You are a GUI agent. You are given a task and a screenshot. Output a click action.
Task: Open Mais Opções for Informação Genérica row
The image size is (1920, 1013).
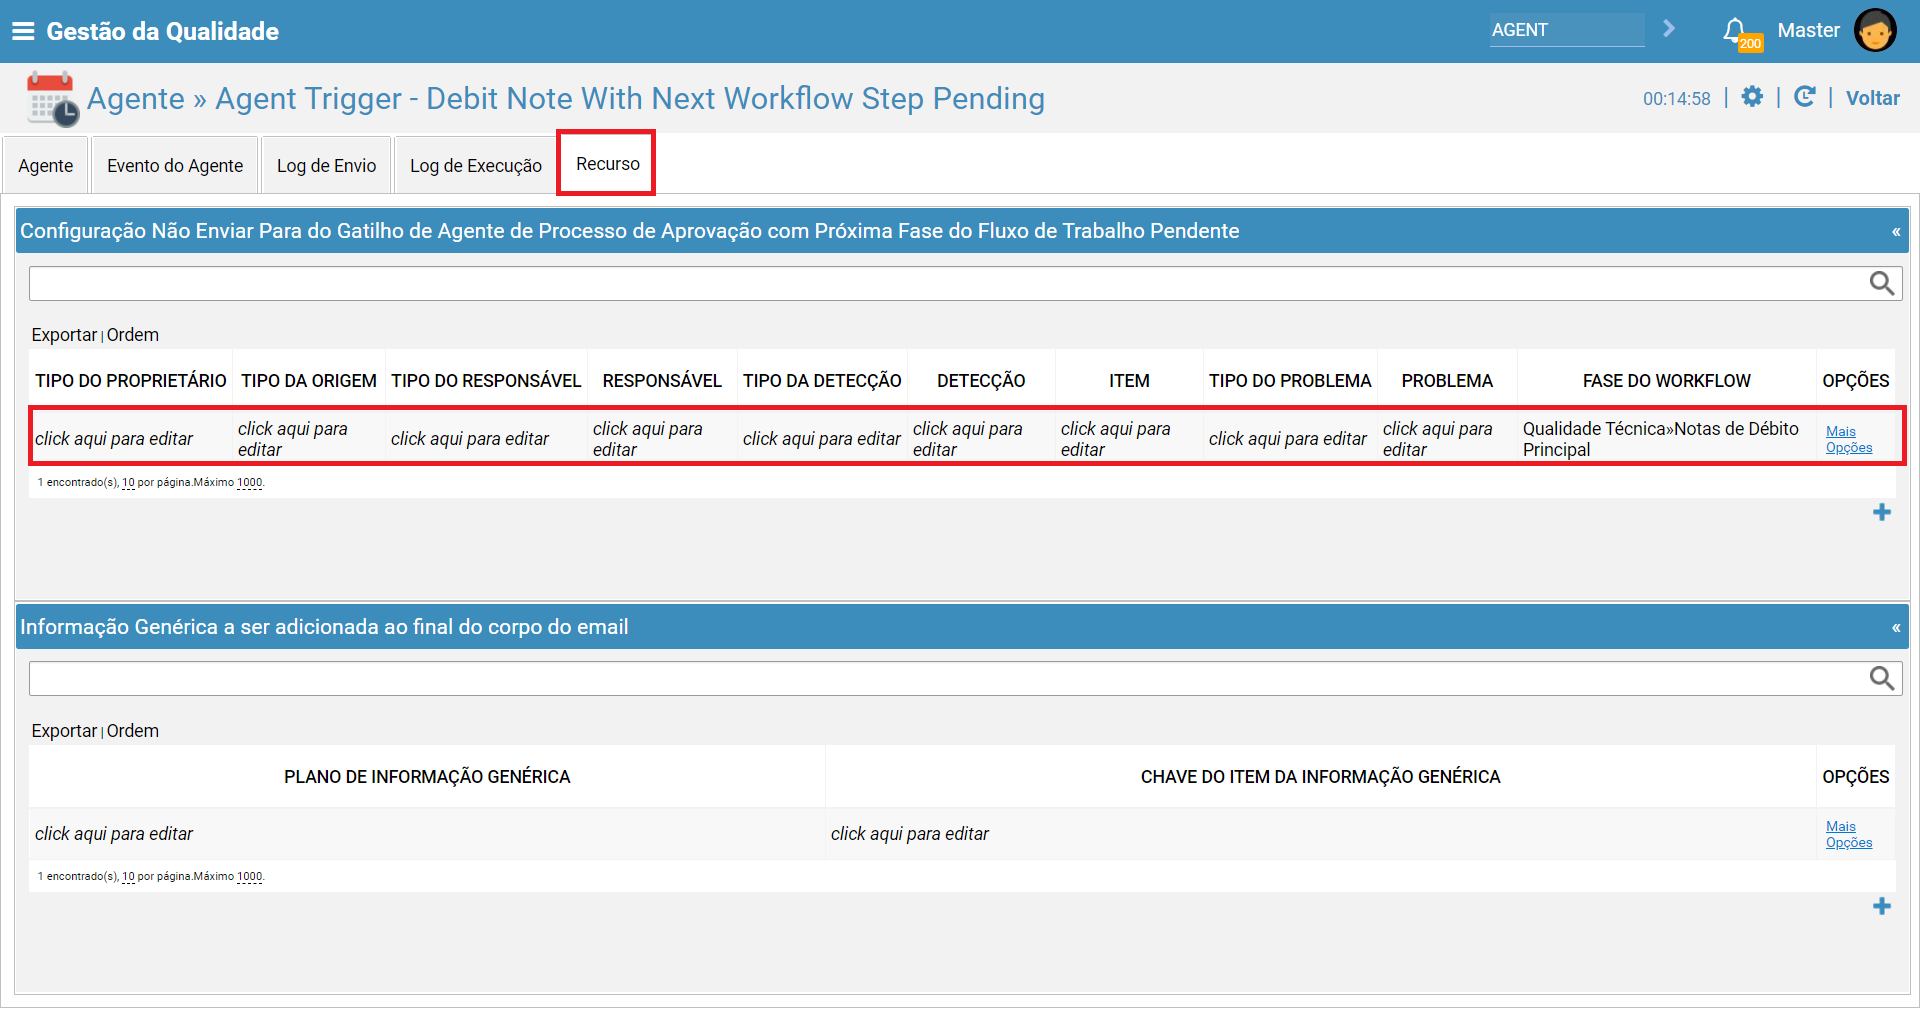coord(1849,834)
